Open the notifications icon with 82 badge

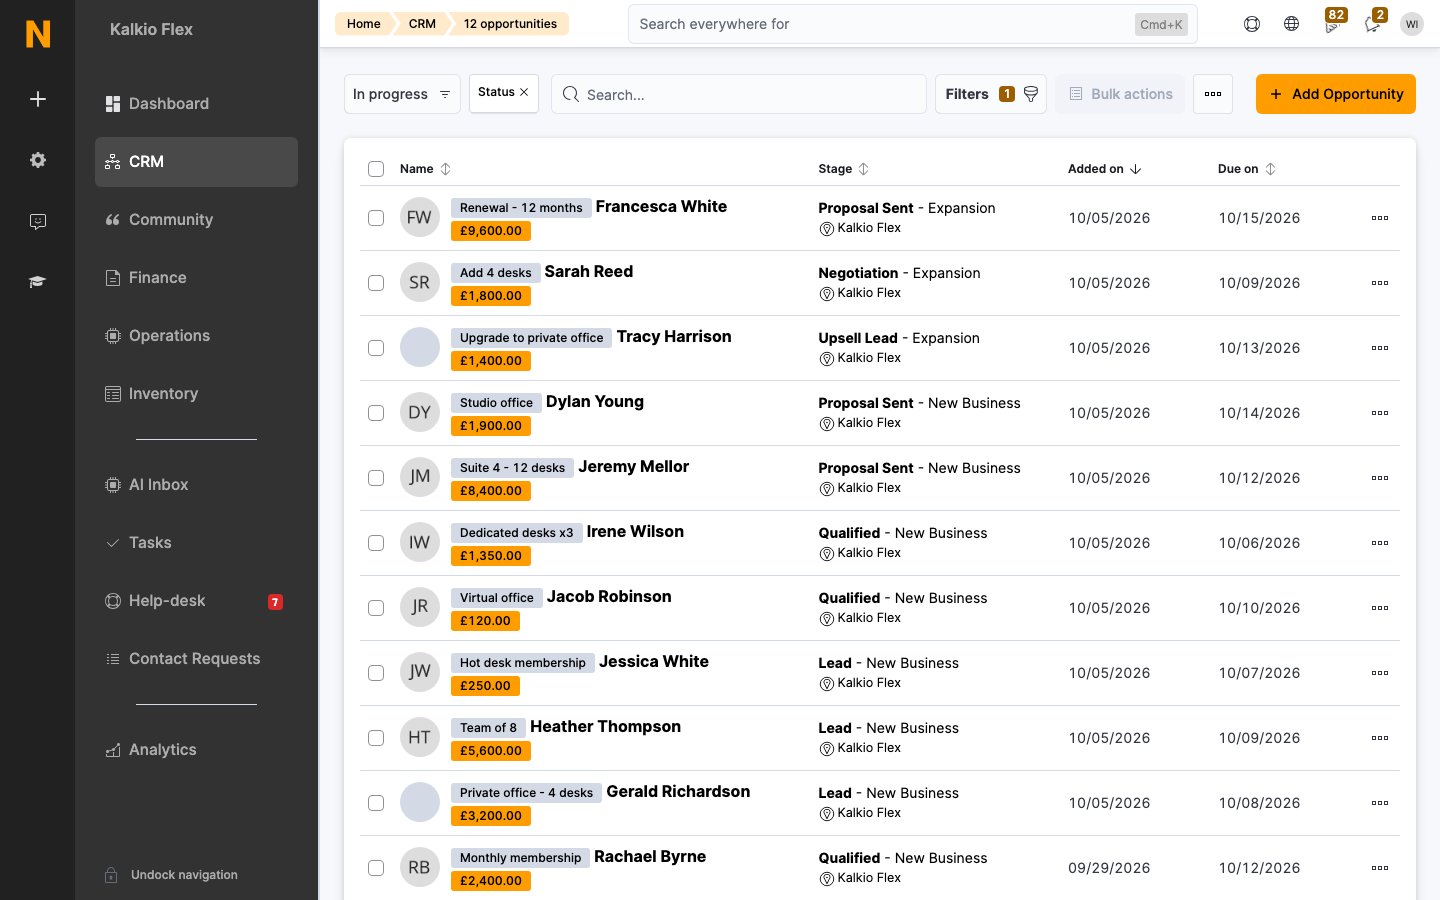[x=1332, y=22]
